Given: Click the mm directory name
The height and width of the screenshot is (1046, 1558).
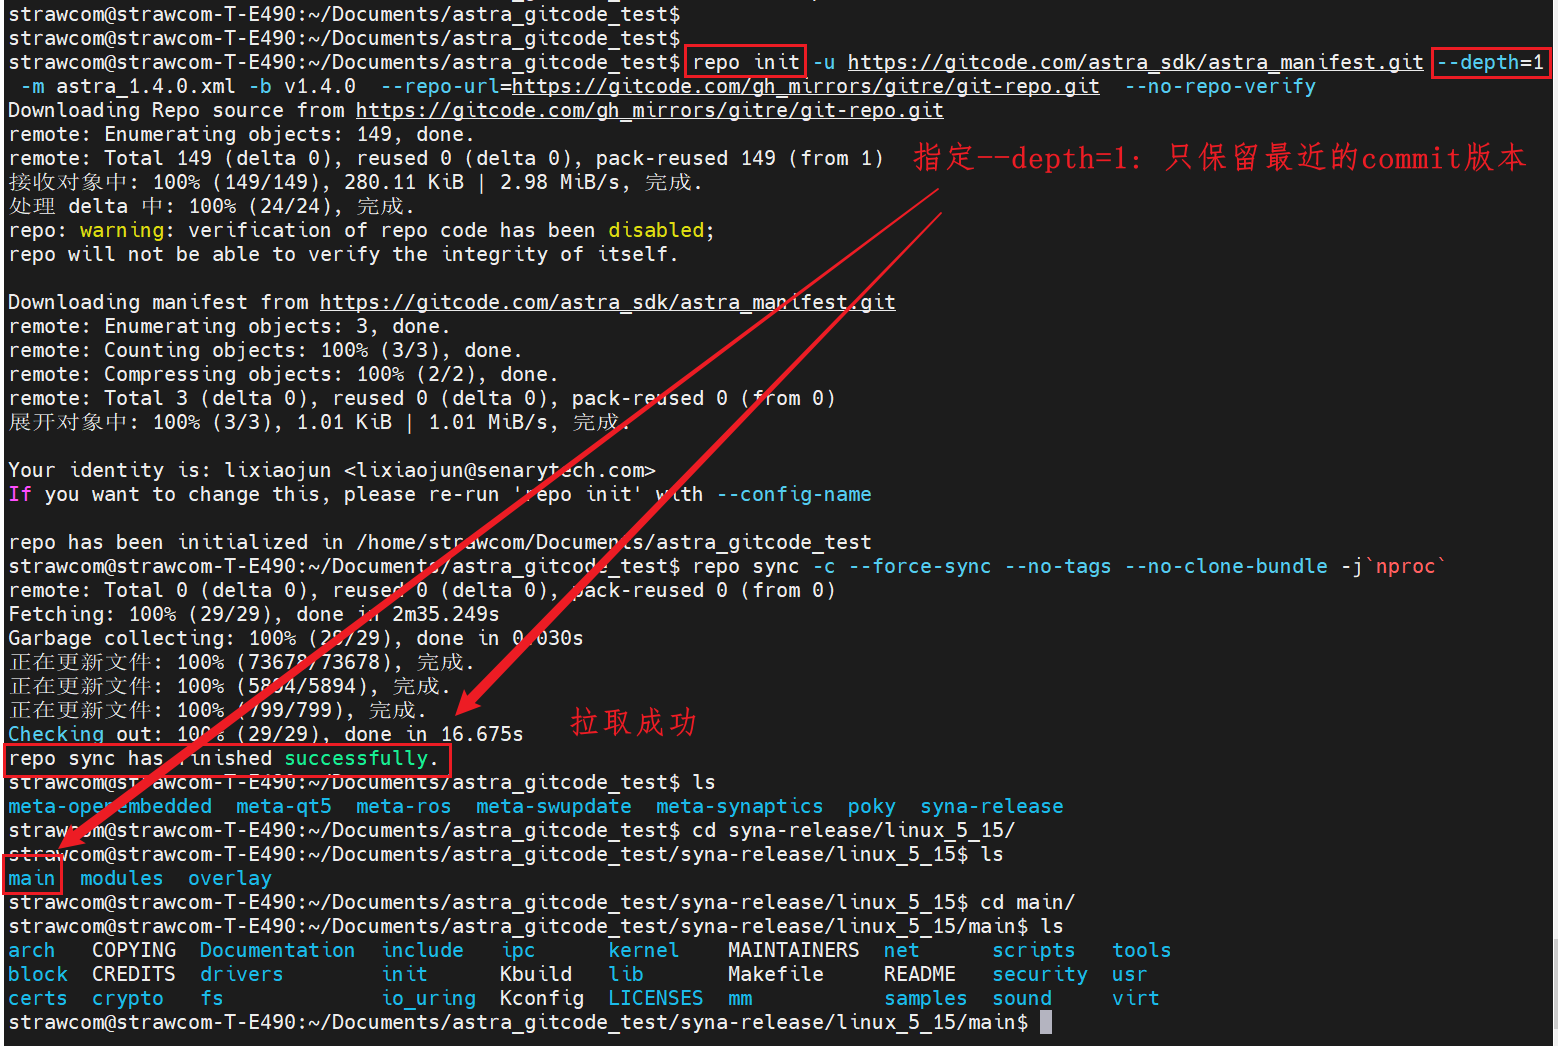Looking at the screenshot, I should pyautogui.click(x=740, y=998).
